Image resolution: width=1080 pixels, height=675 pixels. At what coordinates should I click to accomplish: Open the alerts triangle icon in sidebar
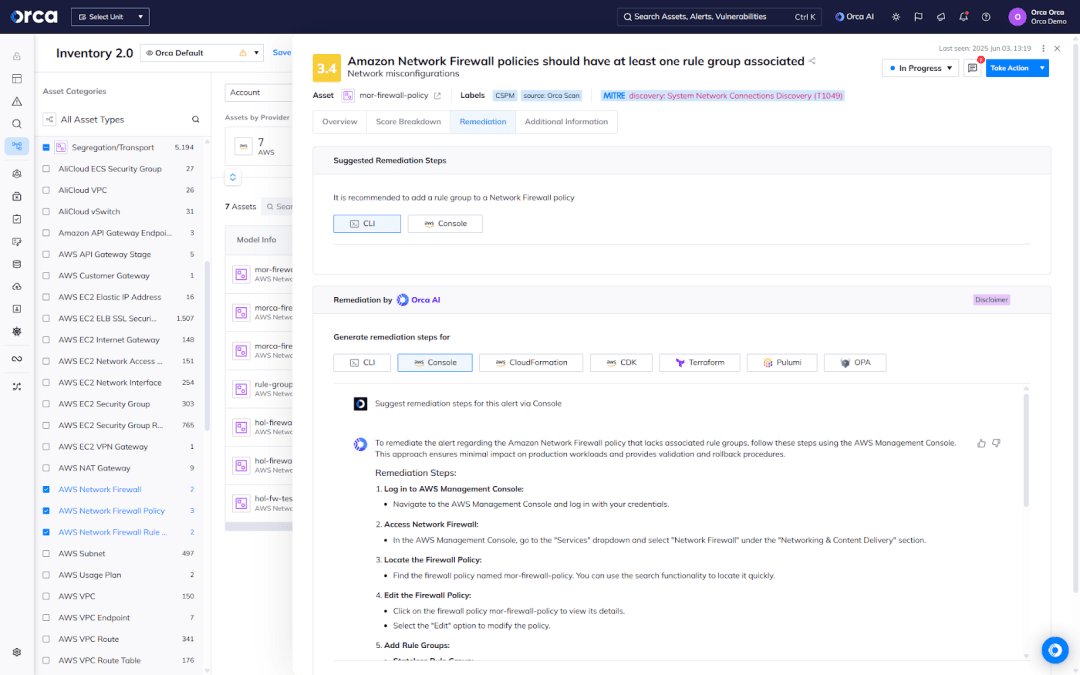click(17, 101)
